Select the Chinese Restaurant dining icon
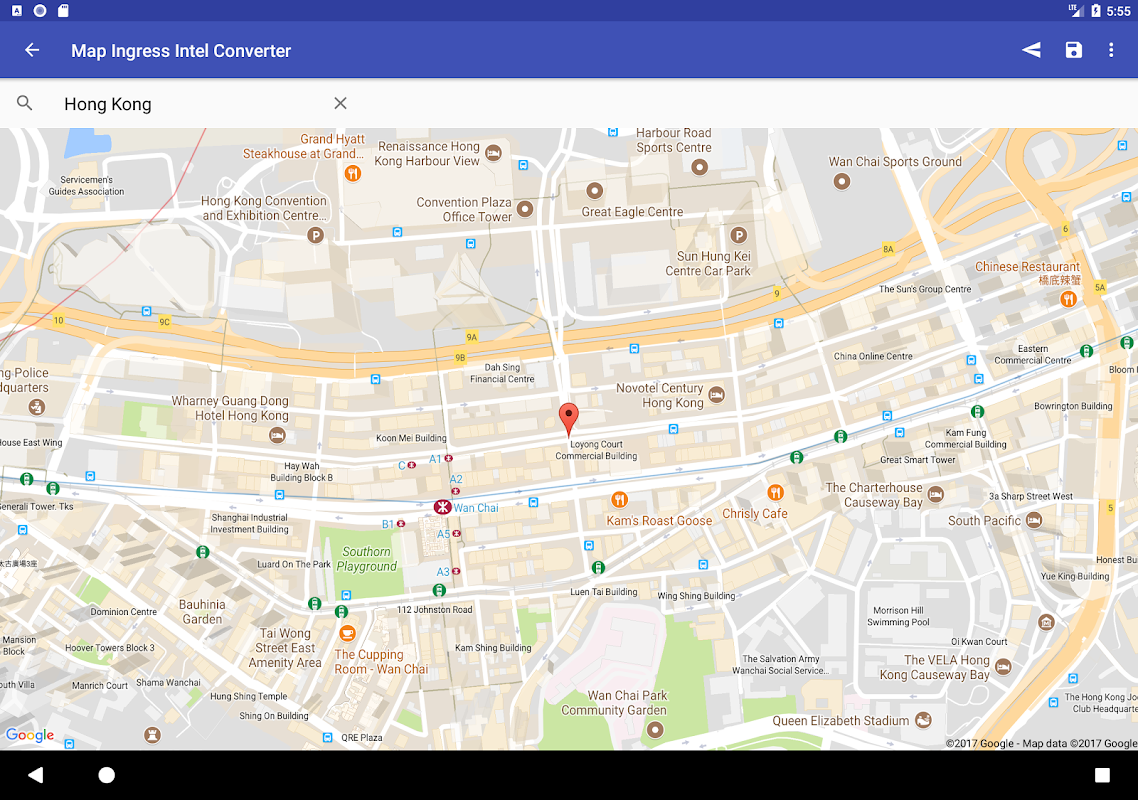This screenshot has height=800, width=1138. (1068, 299)
